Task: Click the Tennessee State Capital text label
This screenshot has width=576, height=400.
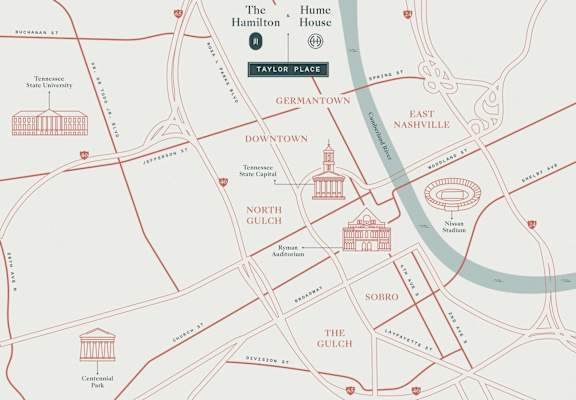Action: [x=258, y=170]
